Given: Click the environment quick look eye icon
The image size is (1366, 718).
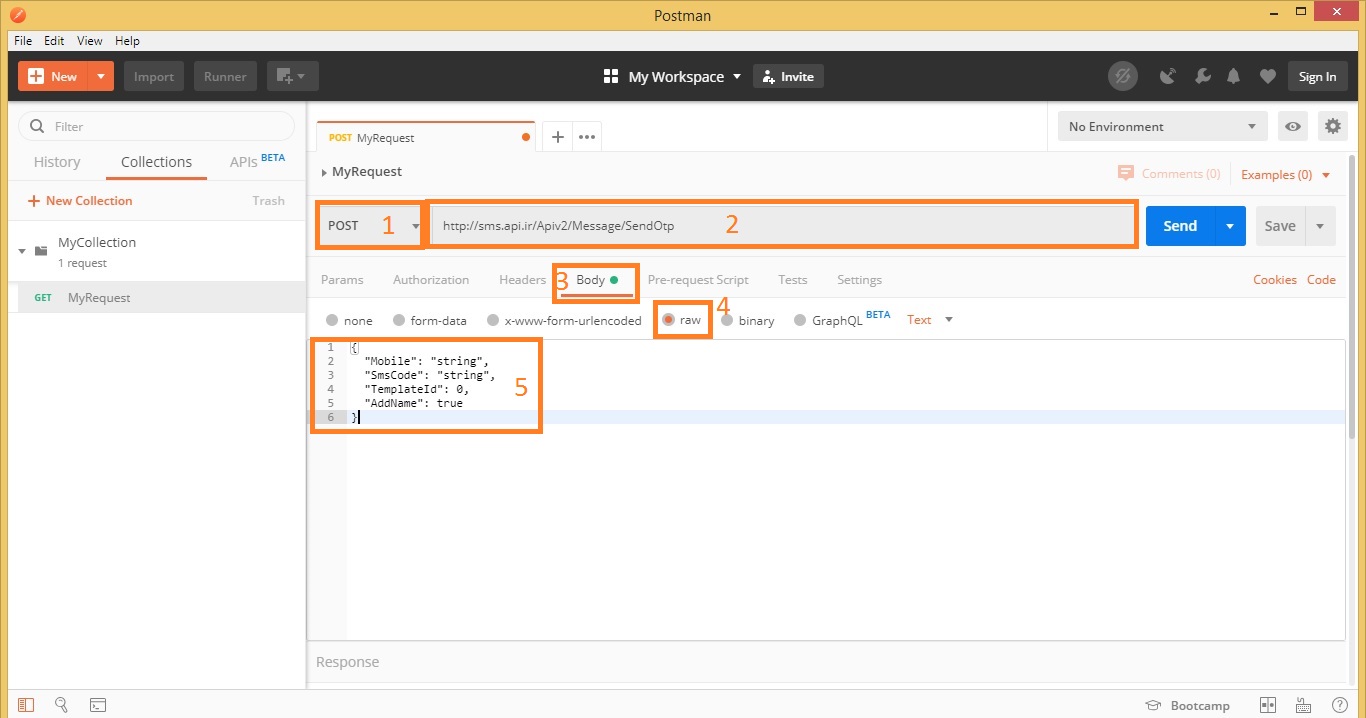Looking at the screenshot, I should point(1293,126).
